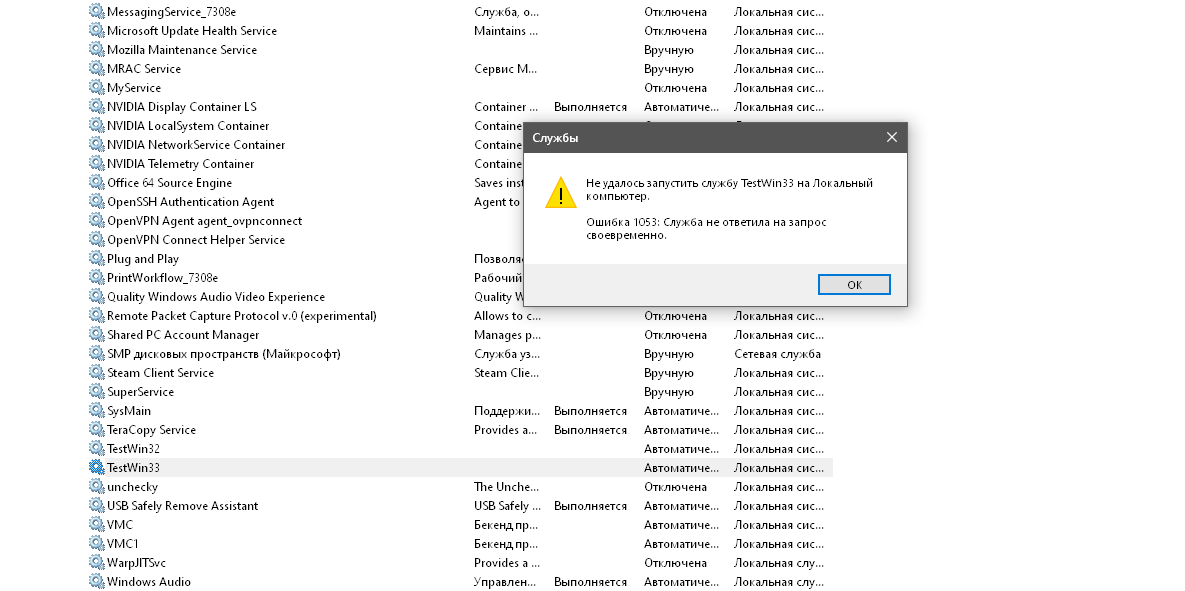Viewport: 1185px width, 591px height.
Task: Click 'Maintains ...' description text
Action: 506,31
